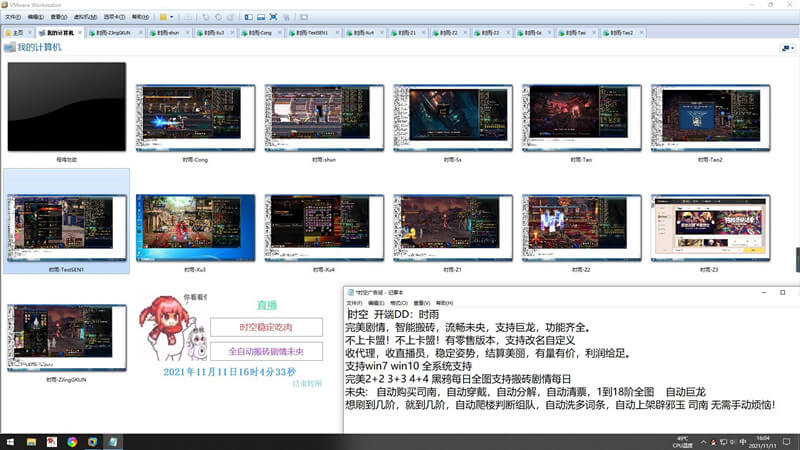The width and height of the screenshot is (800, 450).
Task: Click the manage snapshots toolbar icon
Action: click(x=231, y=17)
